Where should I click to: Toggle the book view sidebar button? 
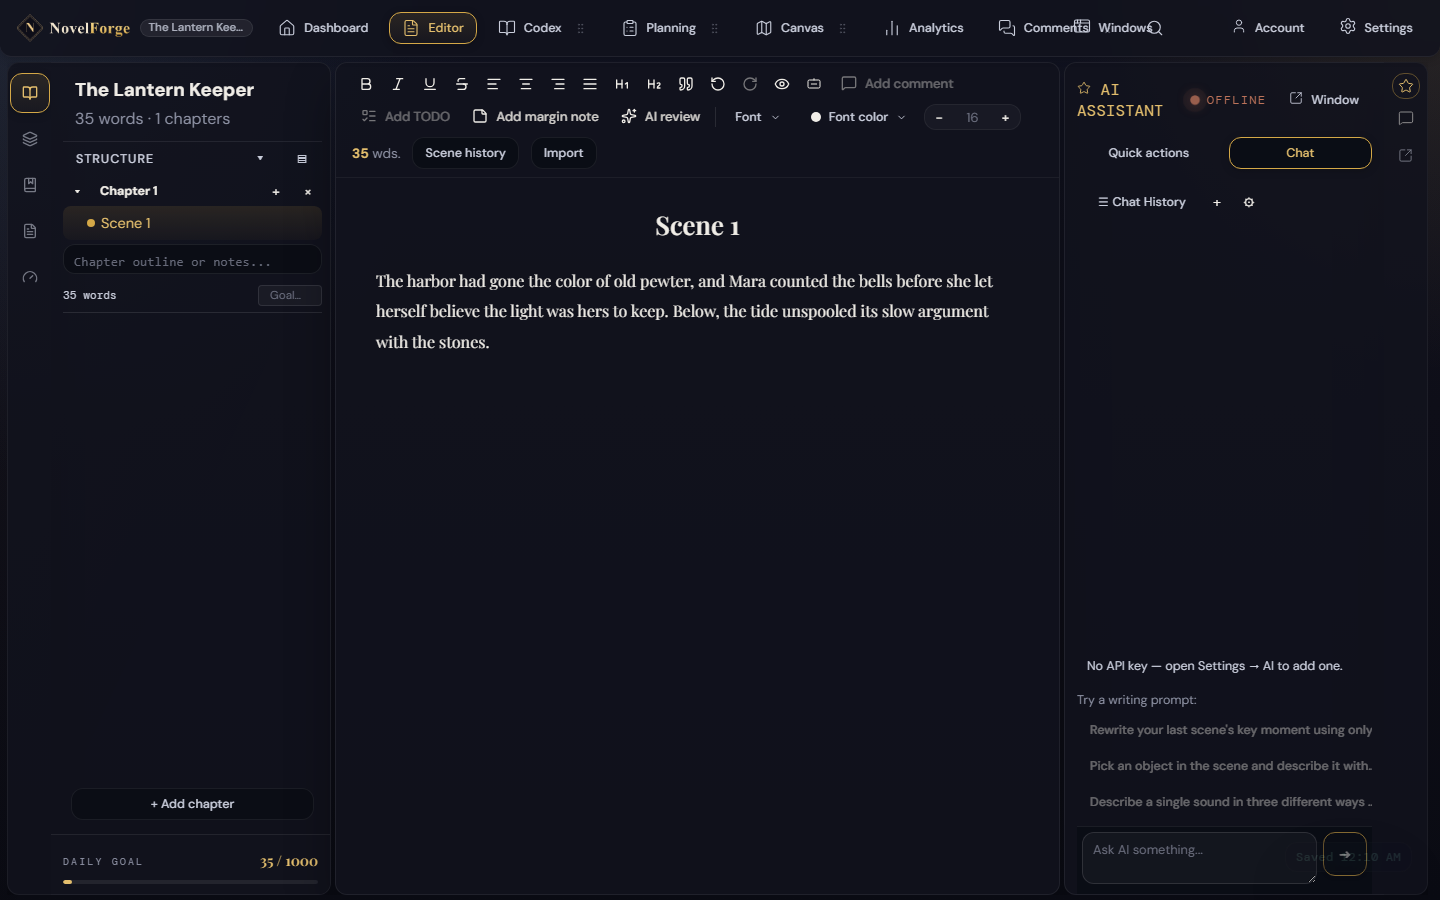[x=30, y=93]
